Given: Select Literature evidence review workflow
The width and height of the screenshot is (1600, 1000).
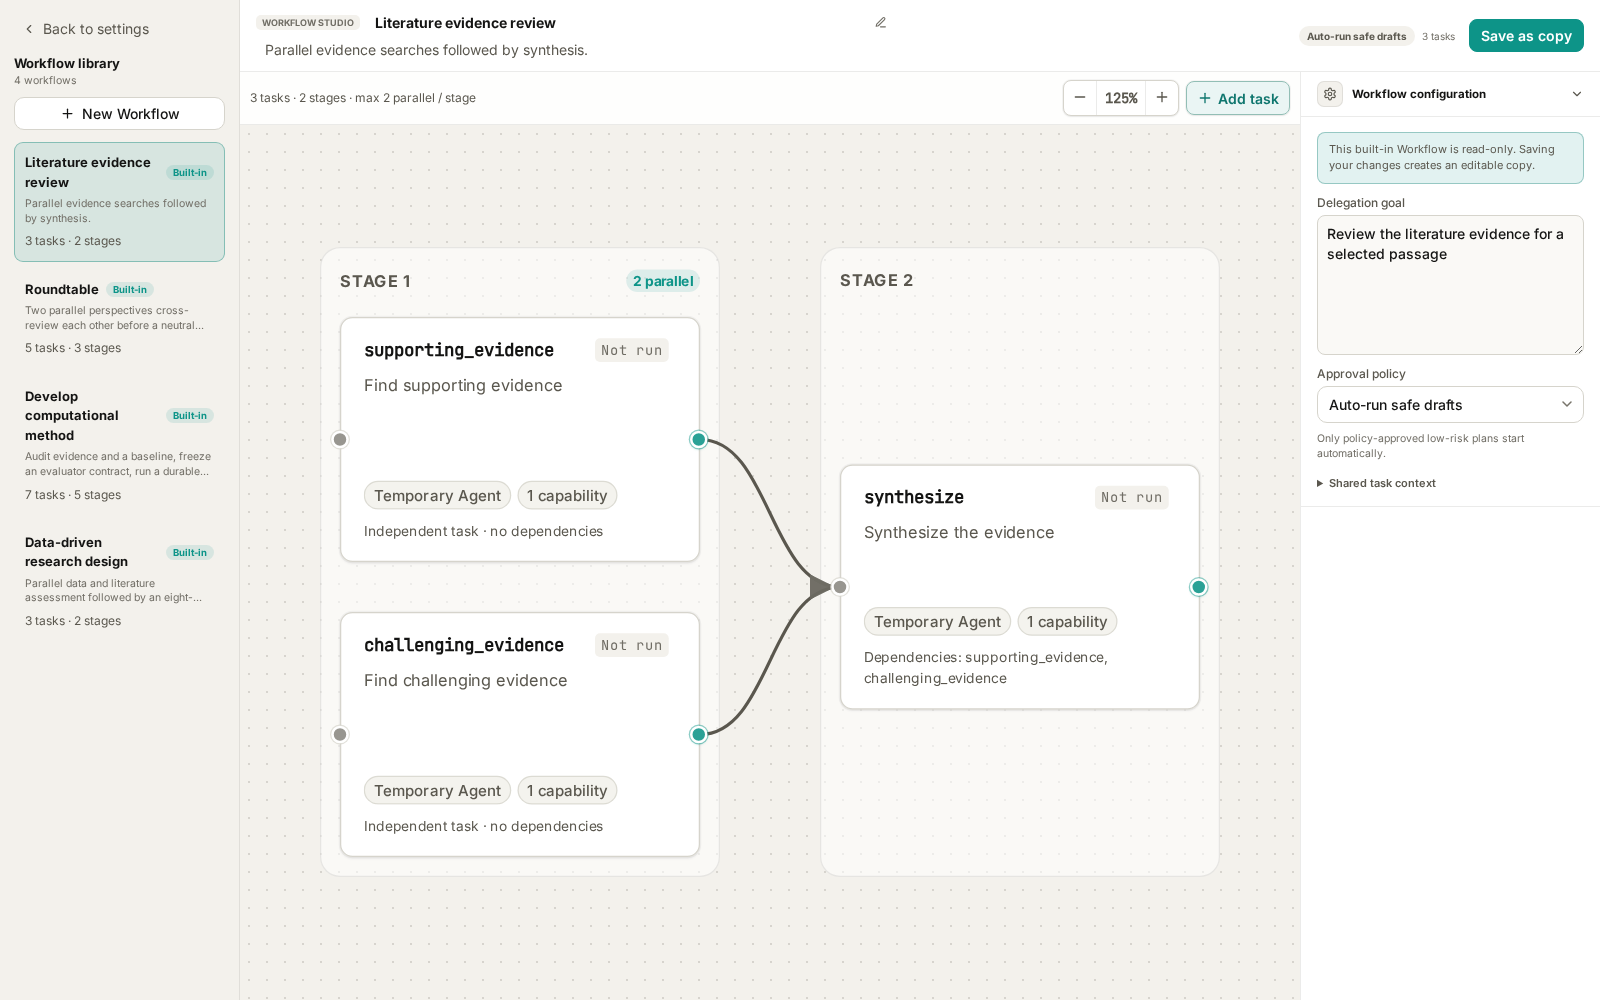Looking at the screenshot, I should point(119,202).
